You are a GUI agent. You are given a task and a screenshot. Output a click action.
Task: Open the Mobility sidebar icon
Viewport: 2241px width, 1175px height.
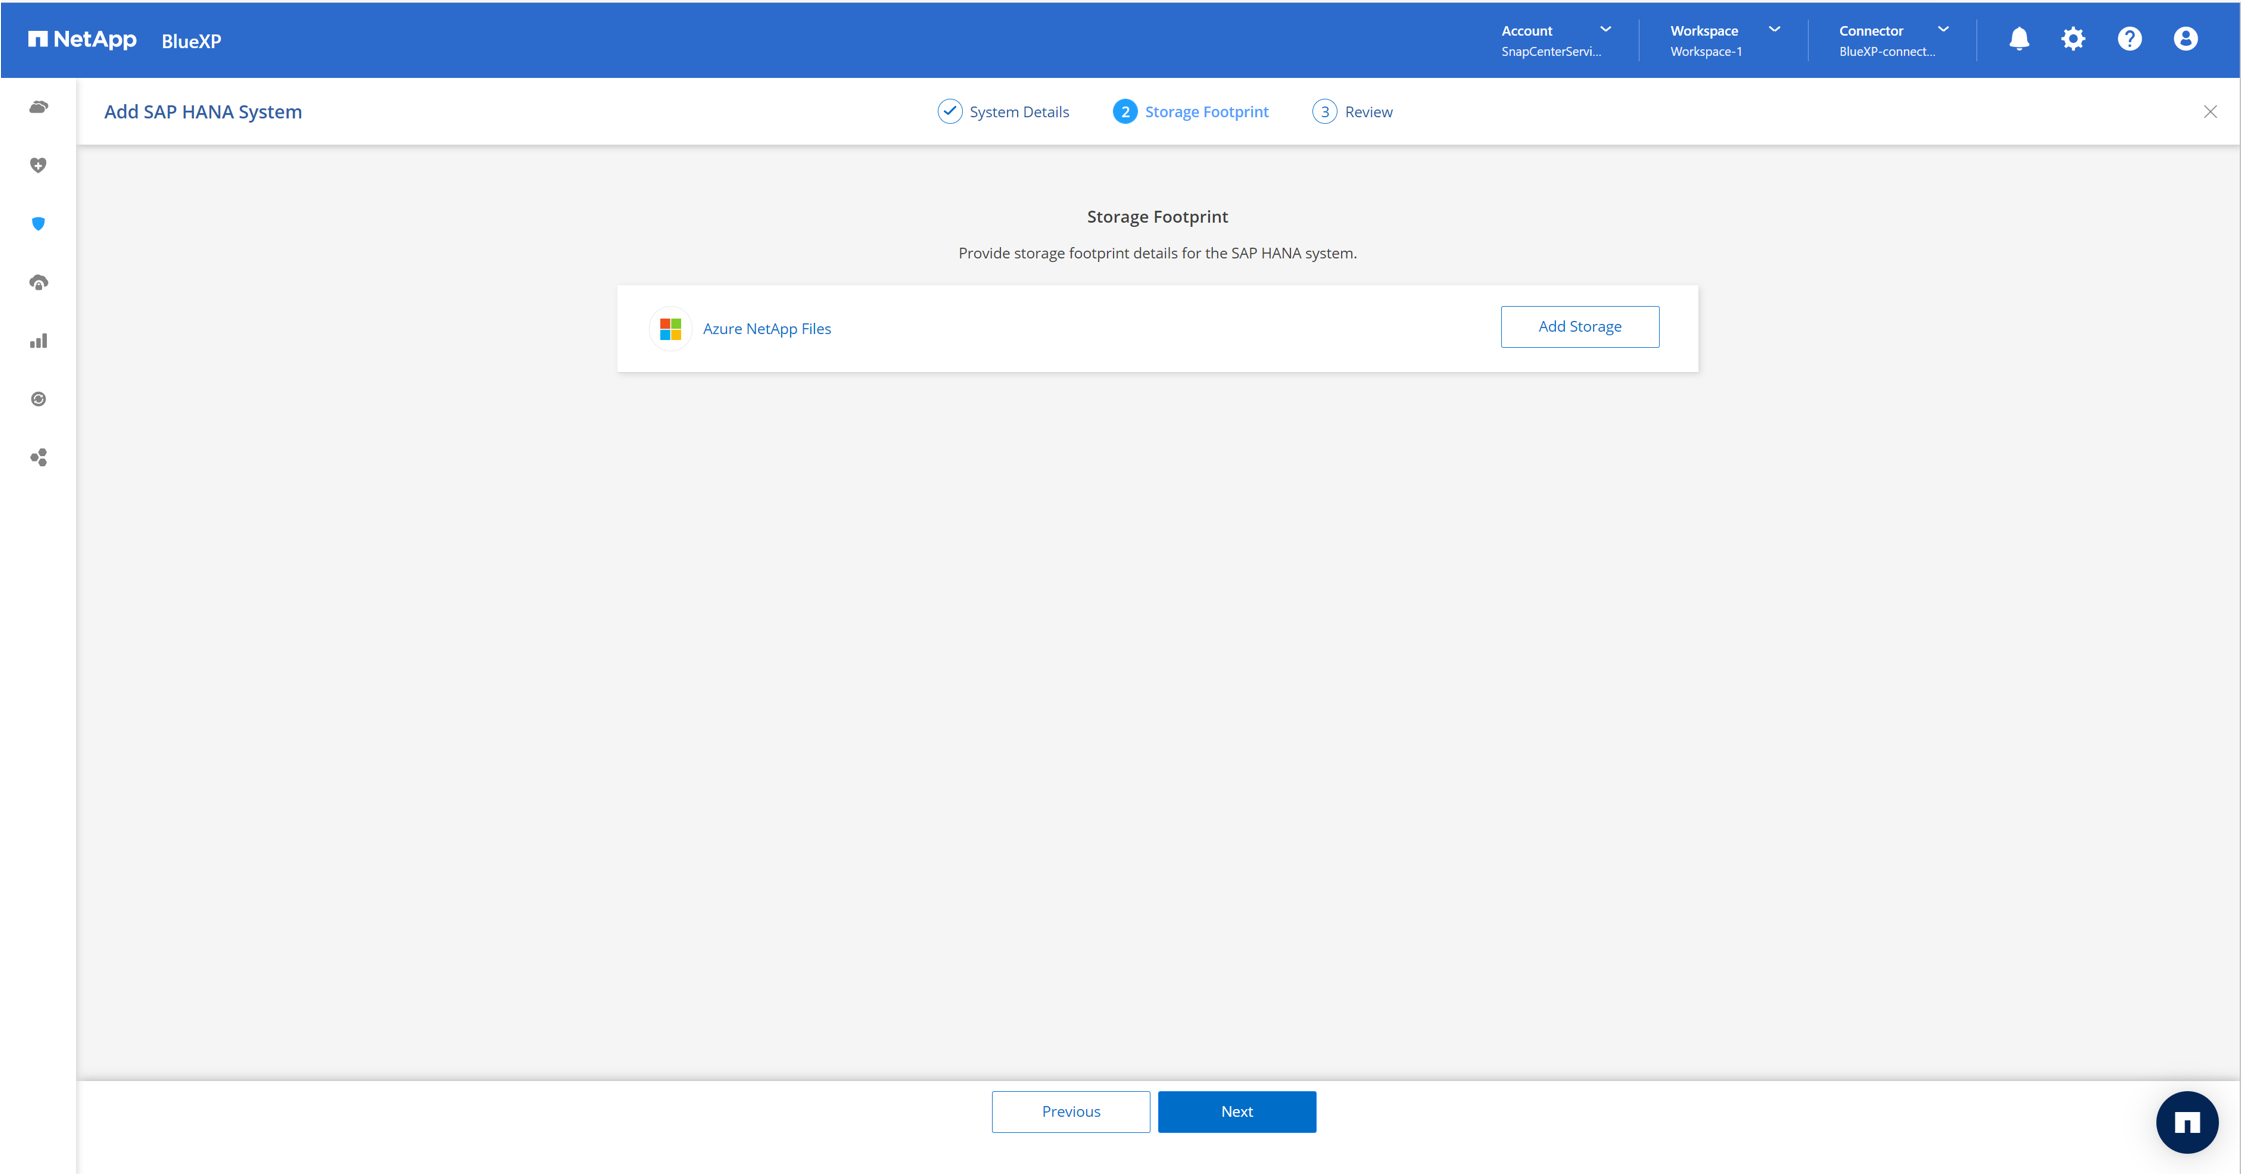pyautogui.click(x=38, y=399)
